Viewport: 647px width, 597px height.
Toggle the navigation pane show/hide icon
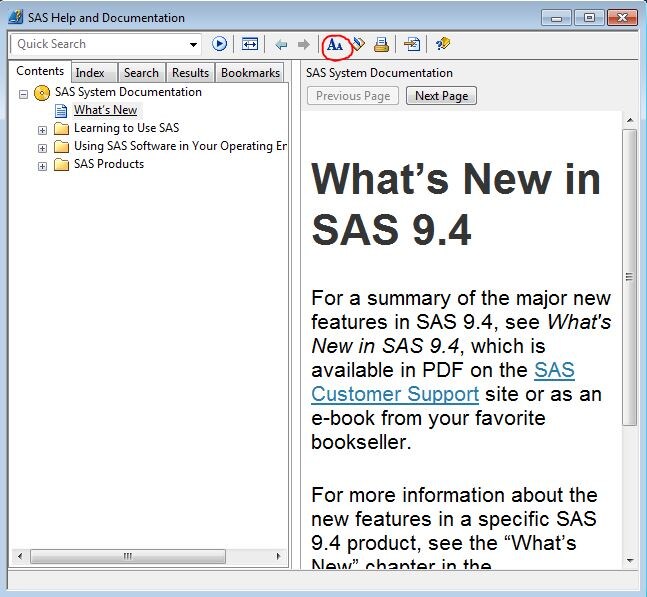(x=250, y=44)
